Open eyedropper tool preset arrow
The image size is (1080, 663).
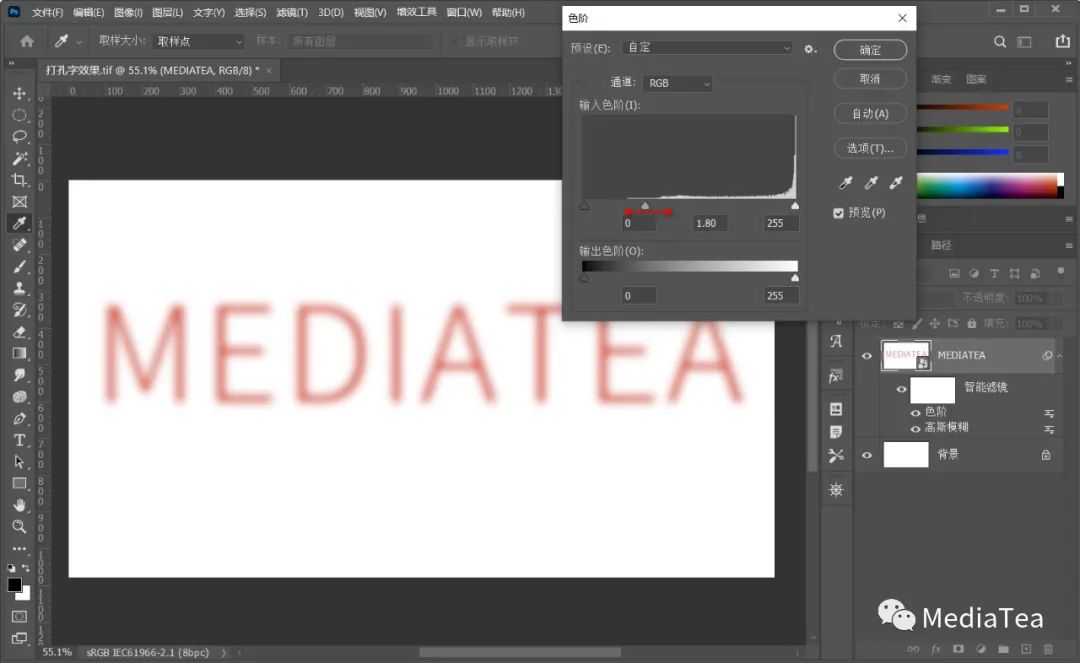79,43
